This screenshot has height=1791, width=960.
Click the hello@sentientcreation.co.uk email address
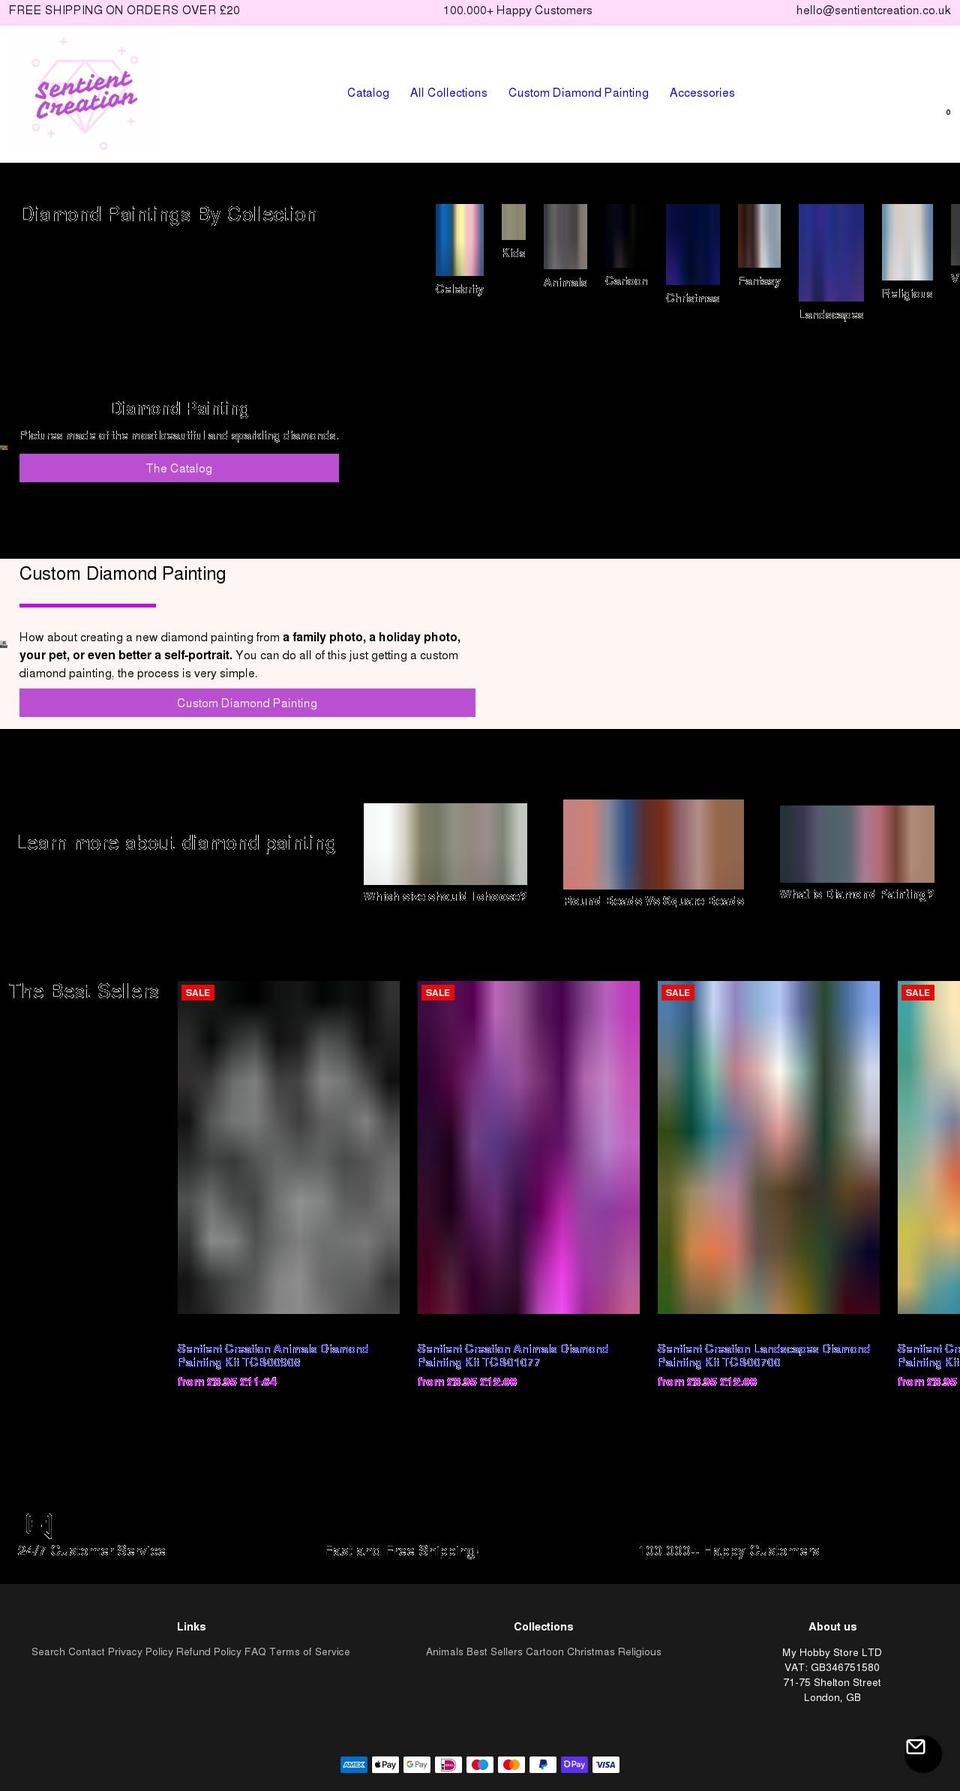873,10
